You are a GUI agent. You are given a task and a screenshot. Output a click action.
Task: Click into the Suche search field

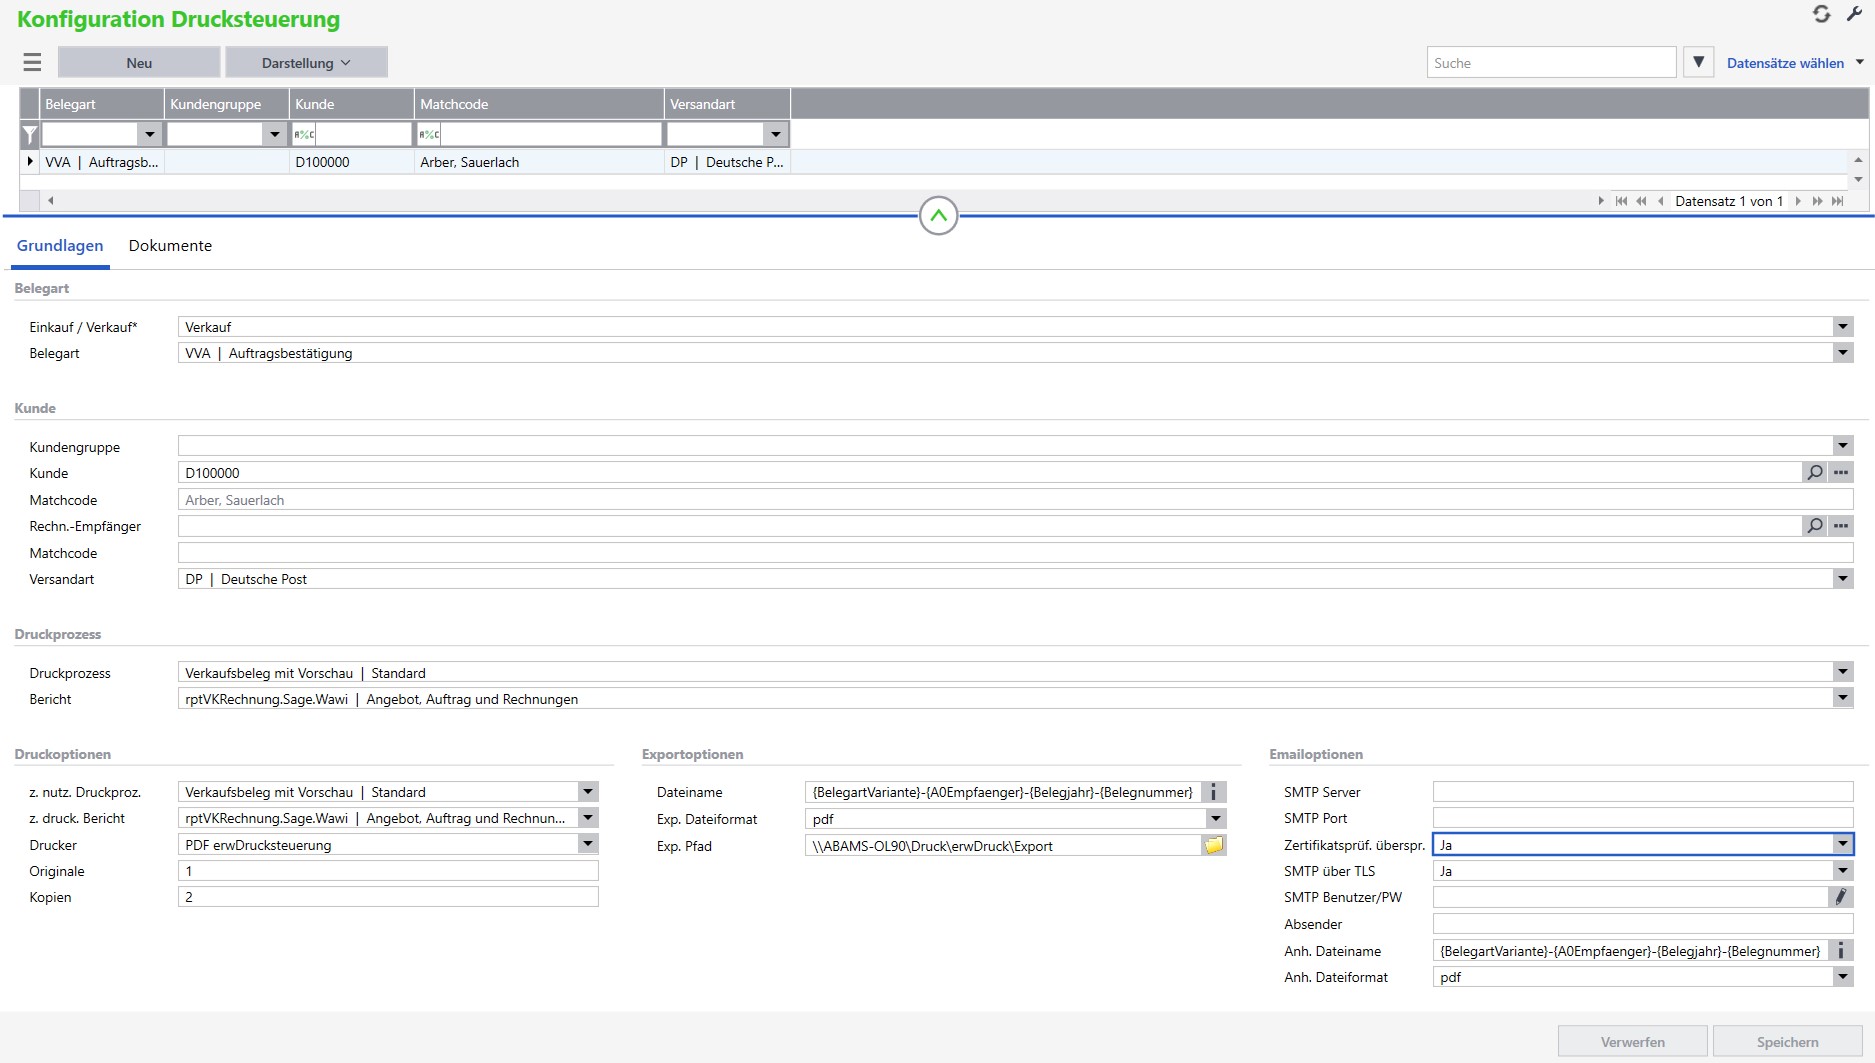click(x=1550, y=63)
